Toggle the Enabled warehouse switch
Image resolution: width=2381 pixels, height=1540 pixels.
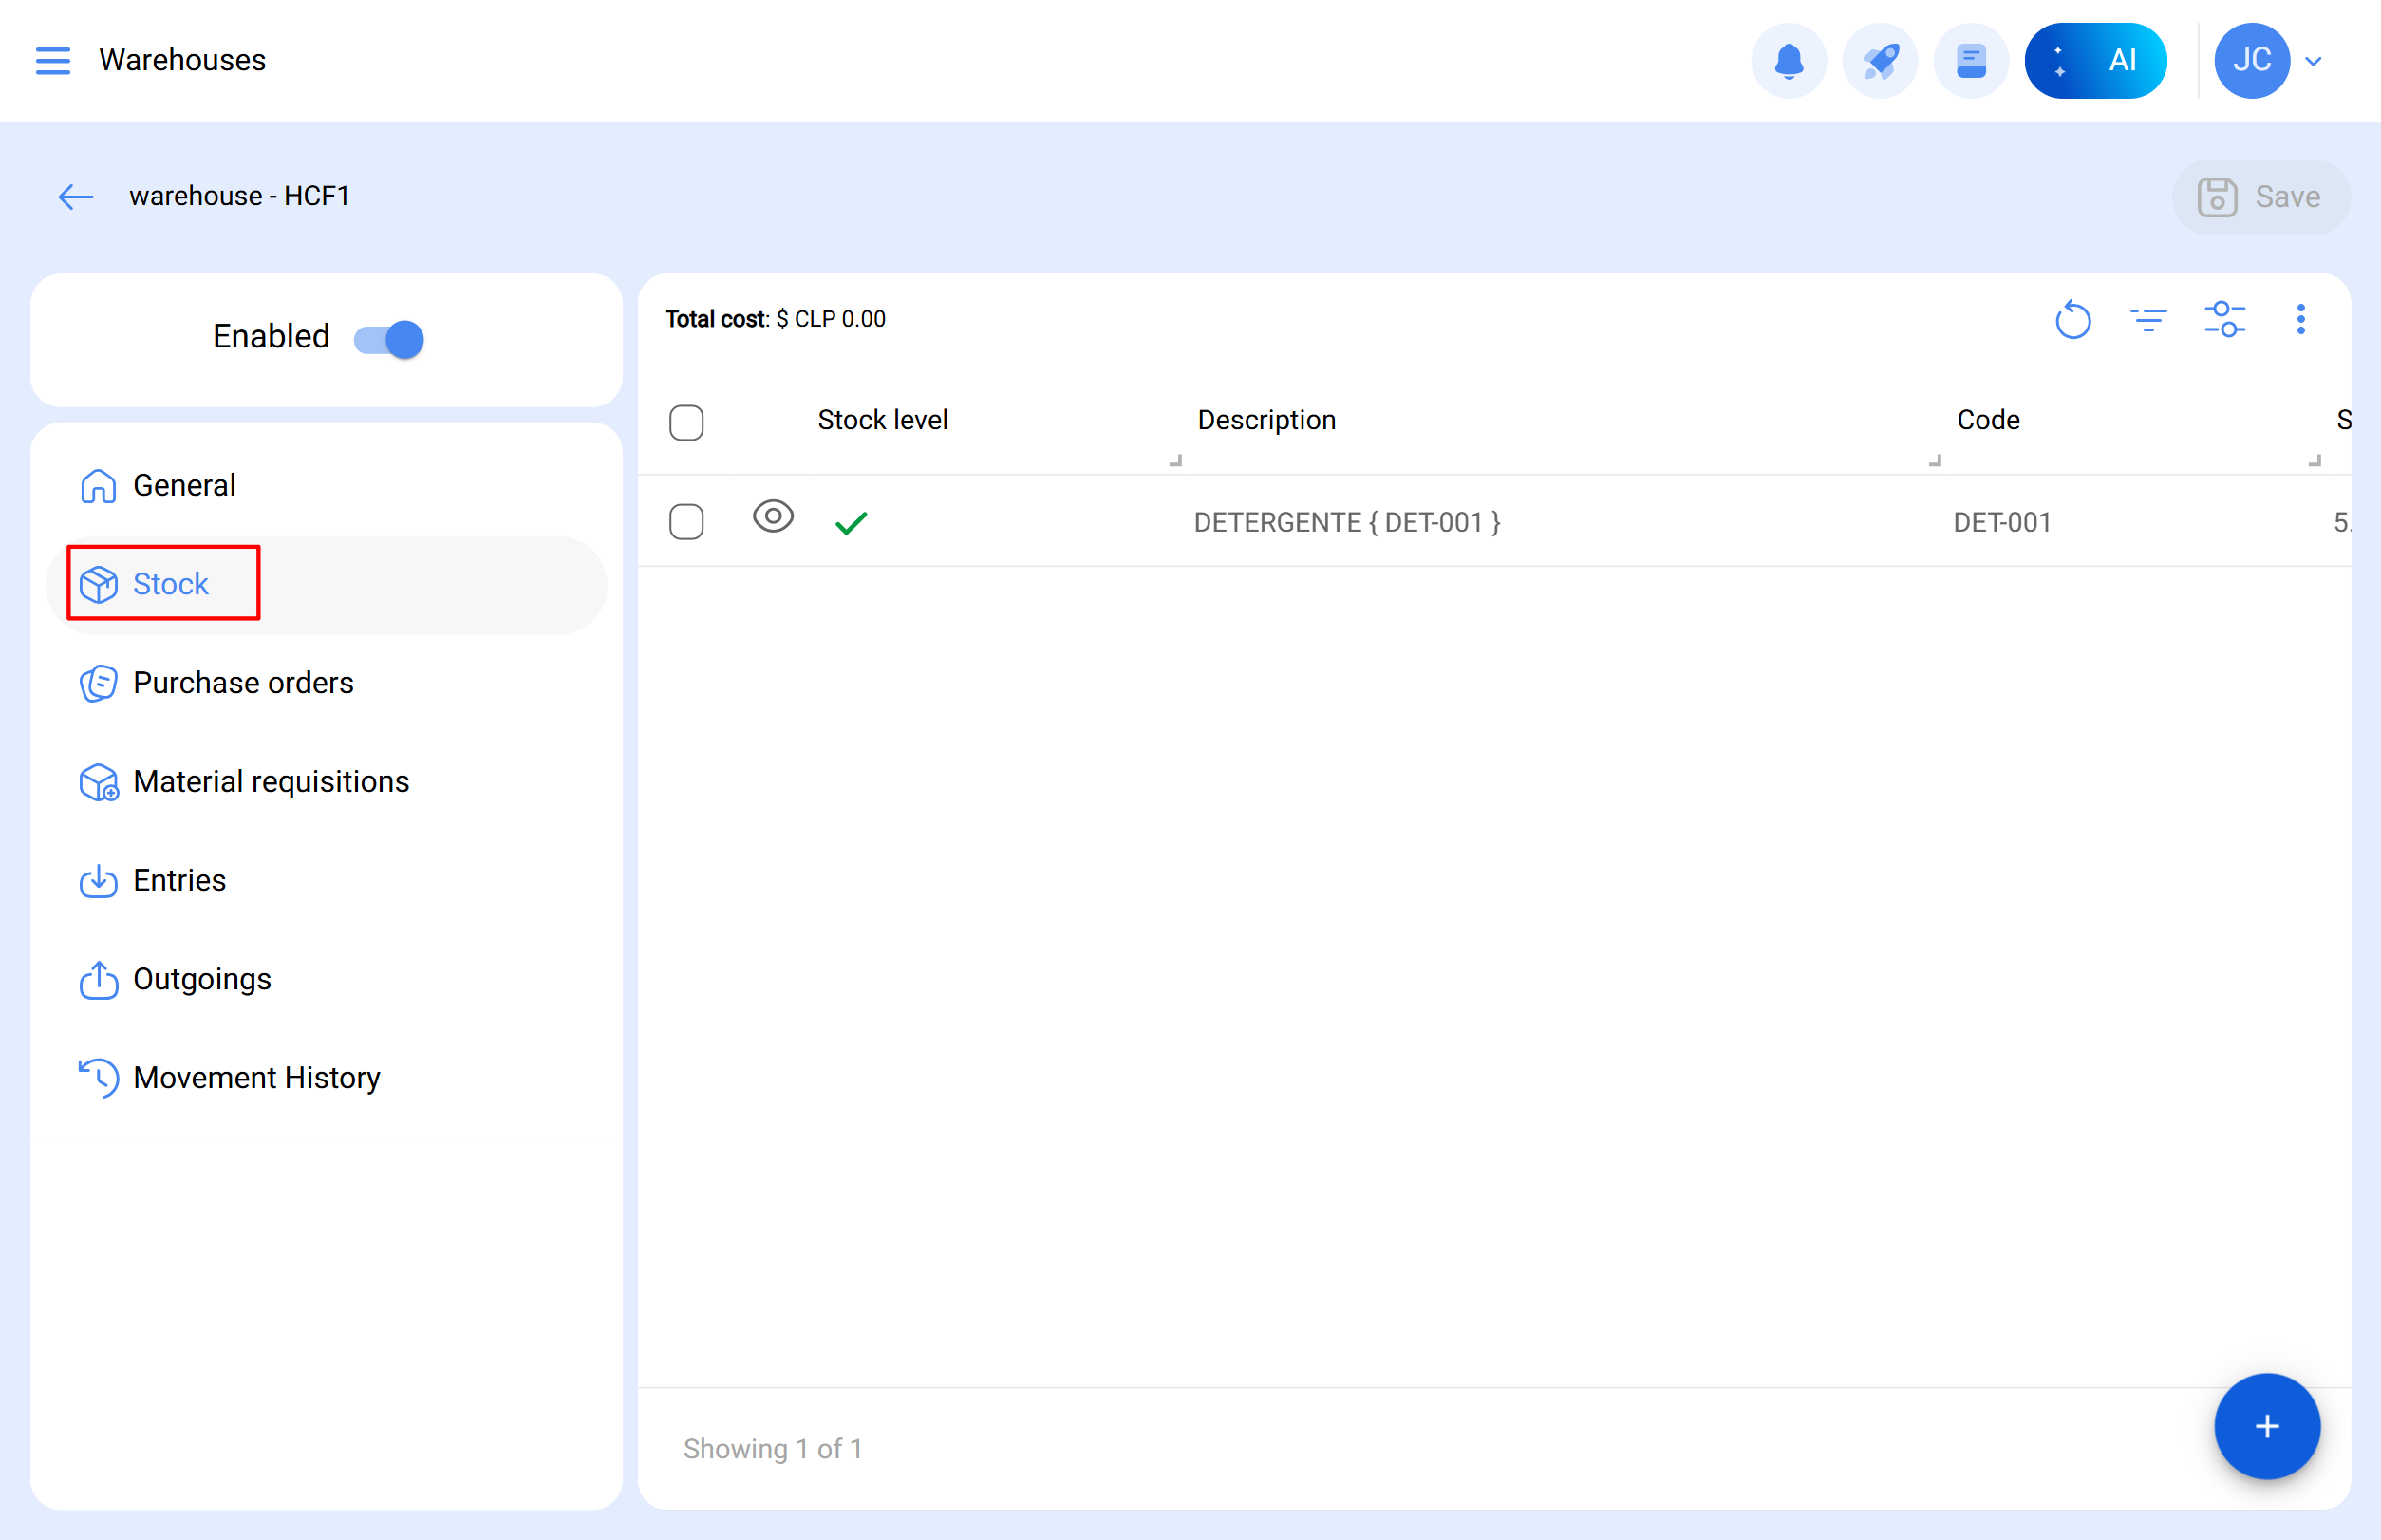[389, 339]
